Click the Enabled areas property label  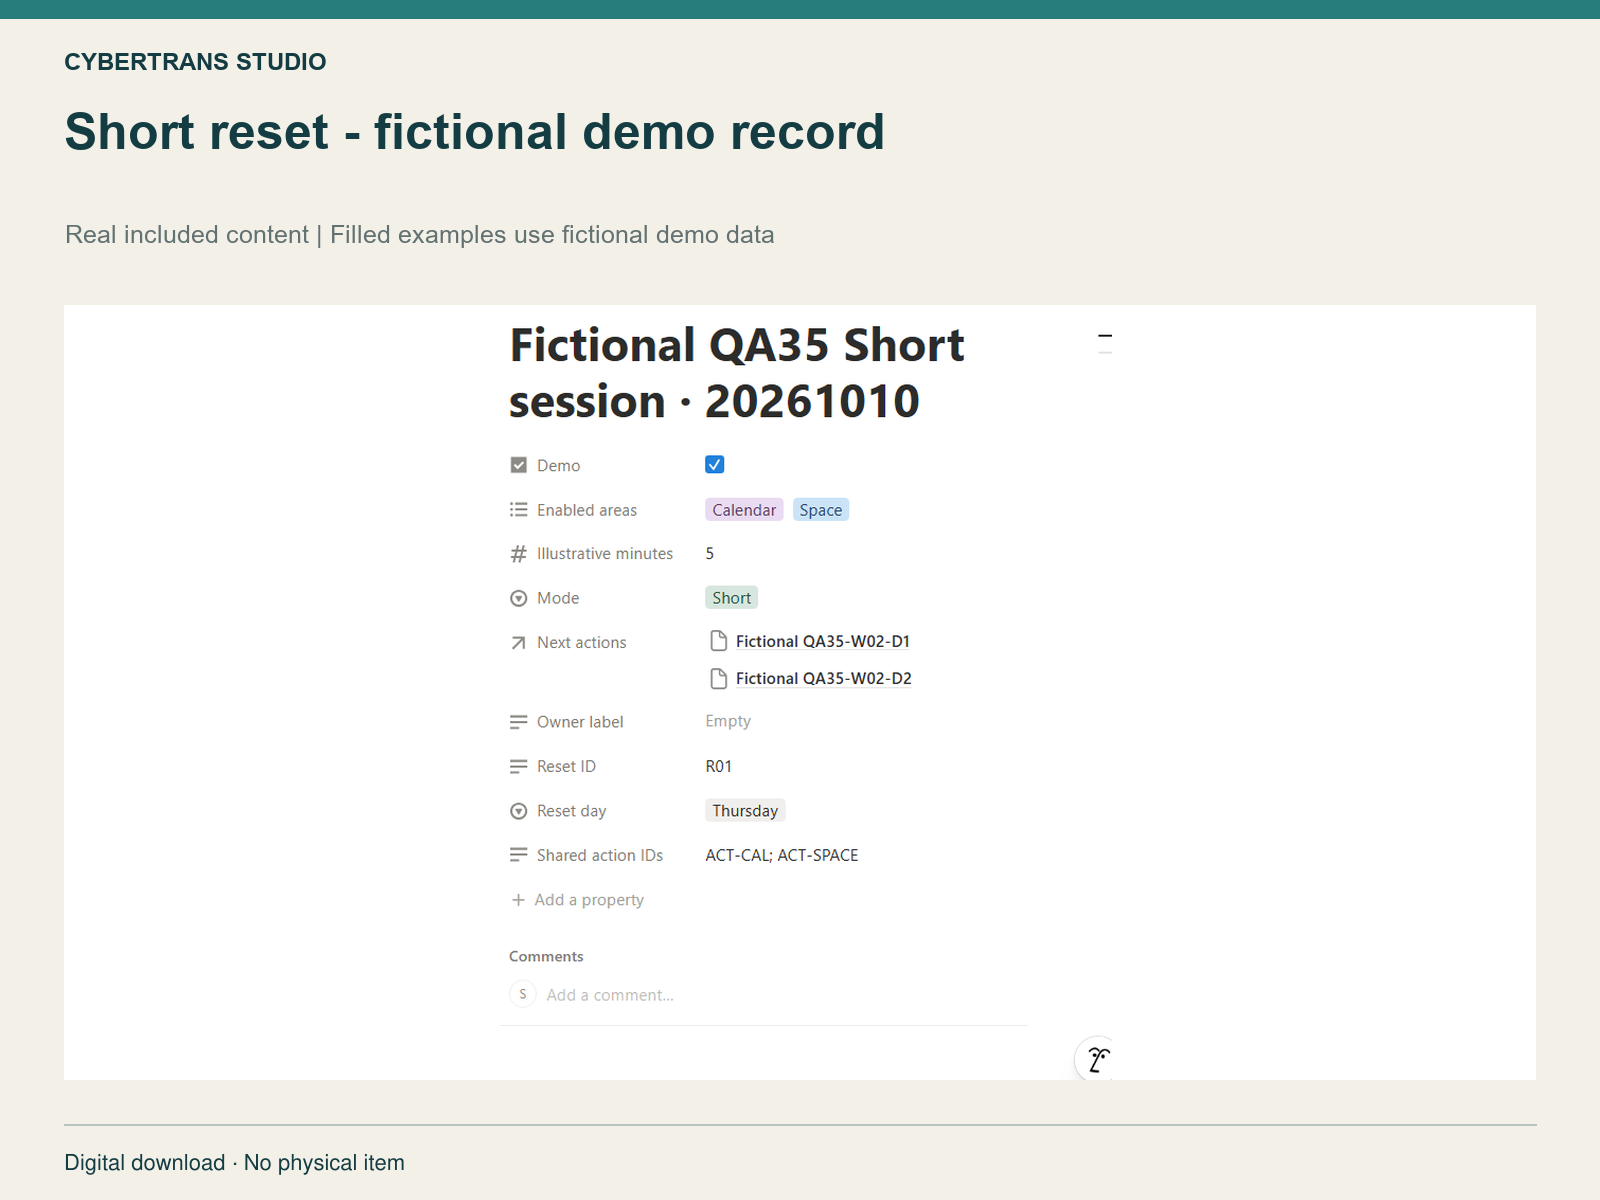click(587, 510)
